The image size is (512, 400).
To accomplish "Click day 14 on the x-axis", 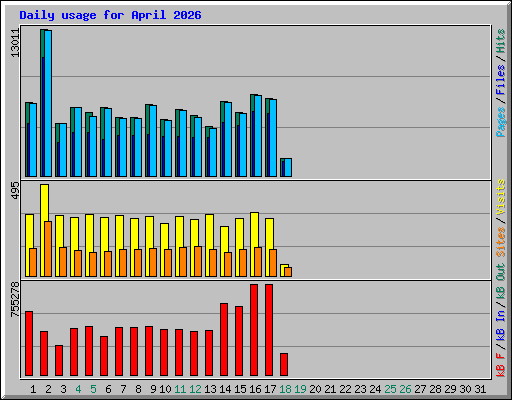I will tap(225, 389).
